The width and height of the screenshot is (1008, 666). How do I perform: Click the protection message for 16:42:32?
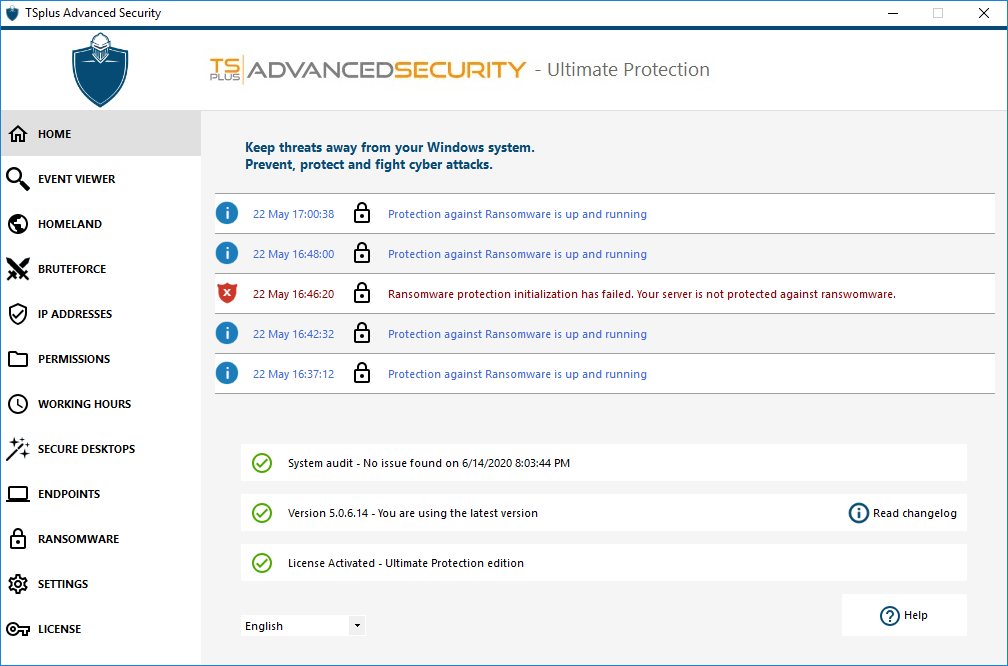click(x=517, y=334)
